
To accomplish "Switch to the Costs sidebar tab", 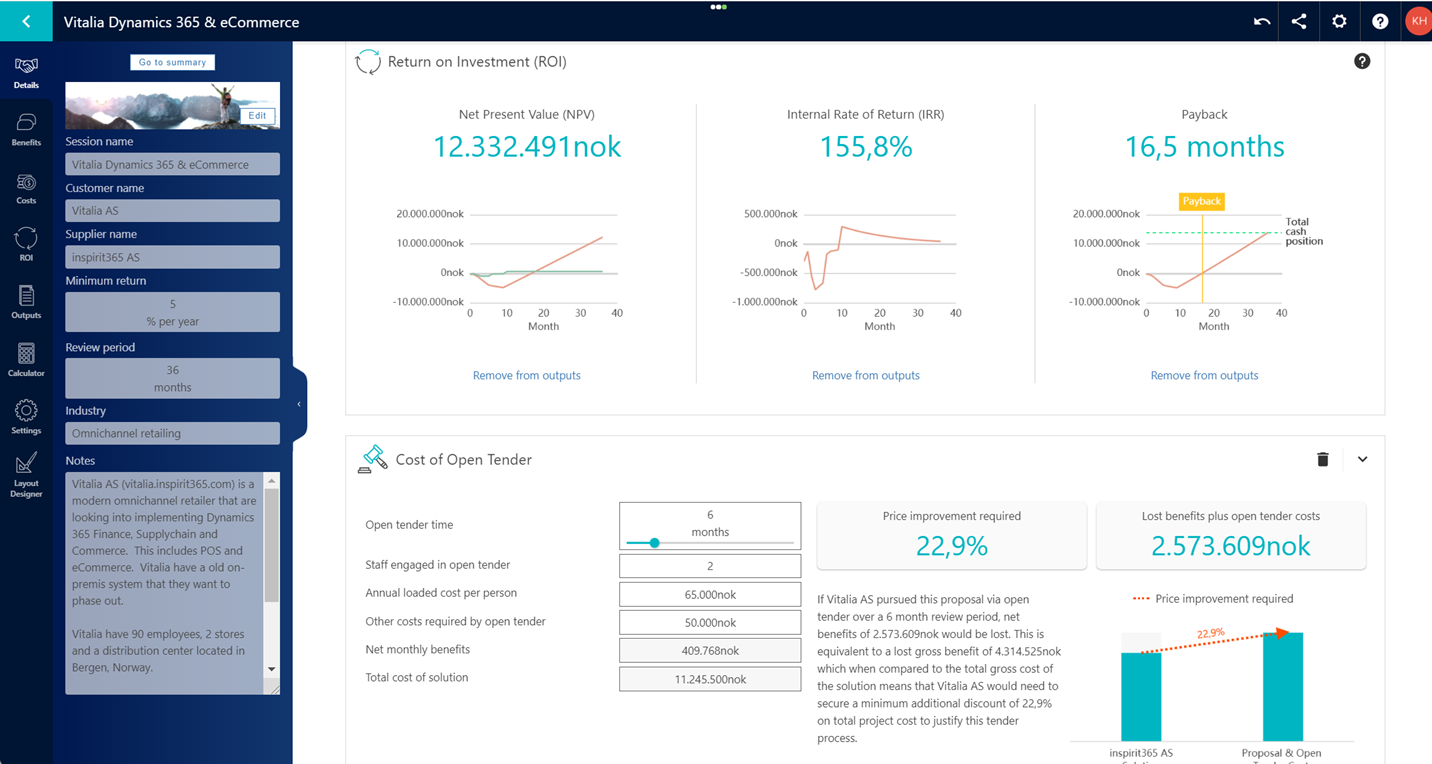I will (26, 188).
